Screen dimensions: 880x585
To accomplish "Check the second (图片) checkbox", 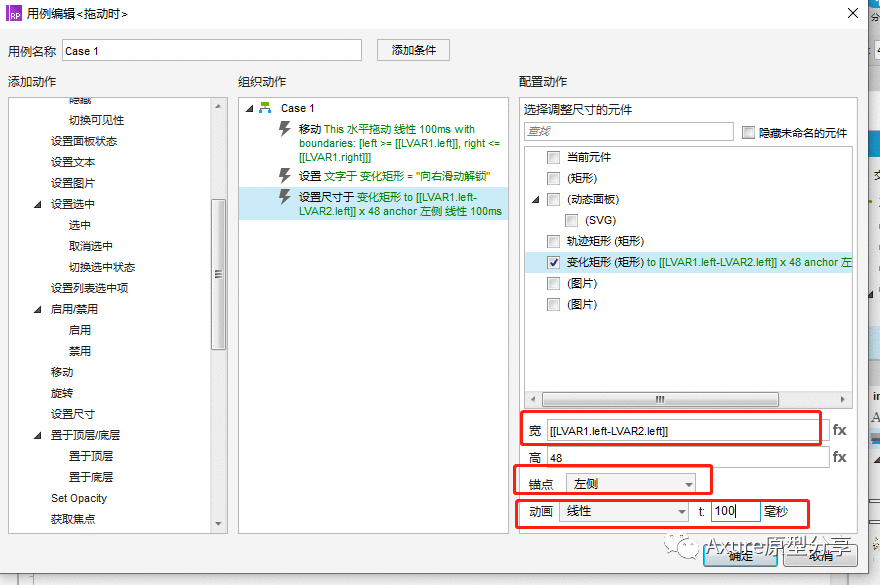I will [553, 304].
